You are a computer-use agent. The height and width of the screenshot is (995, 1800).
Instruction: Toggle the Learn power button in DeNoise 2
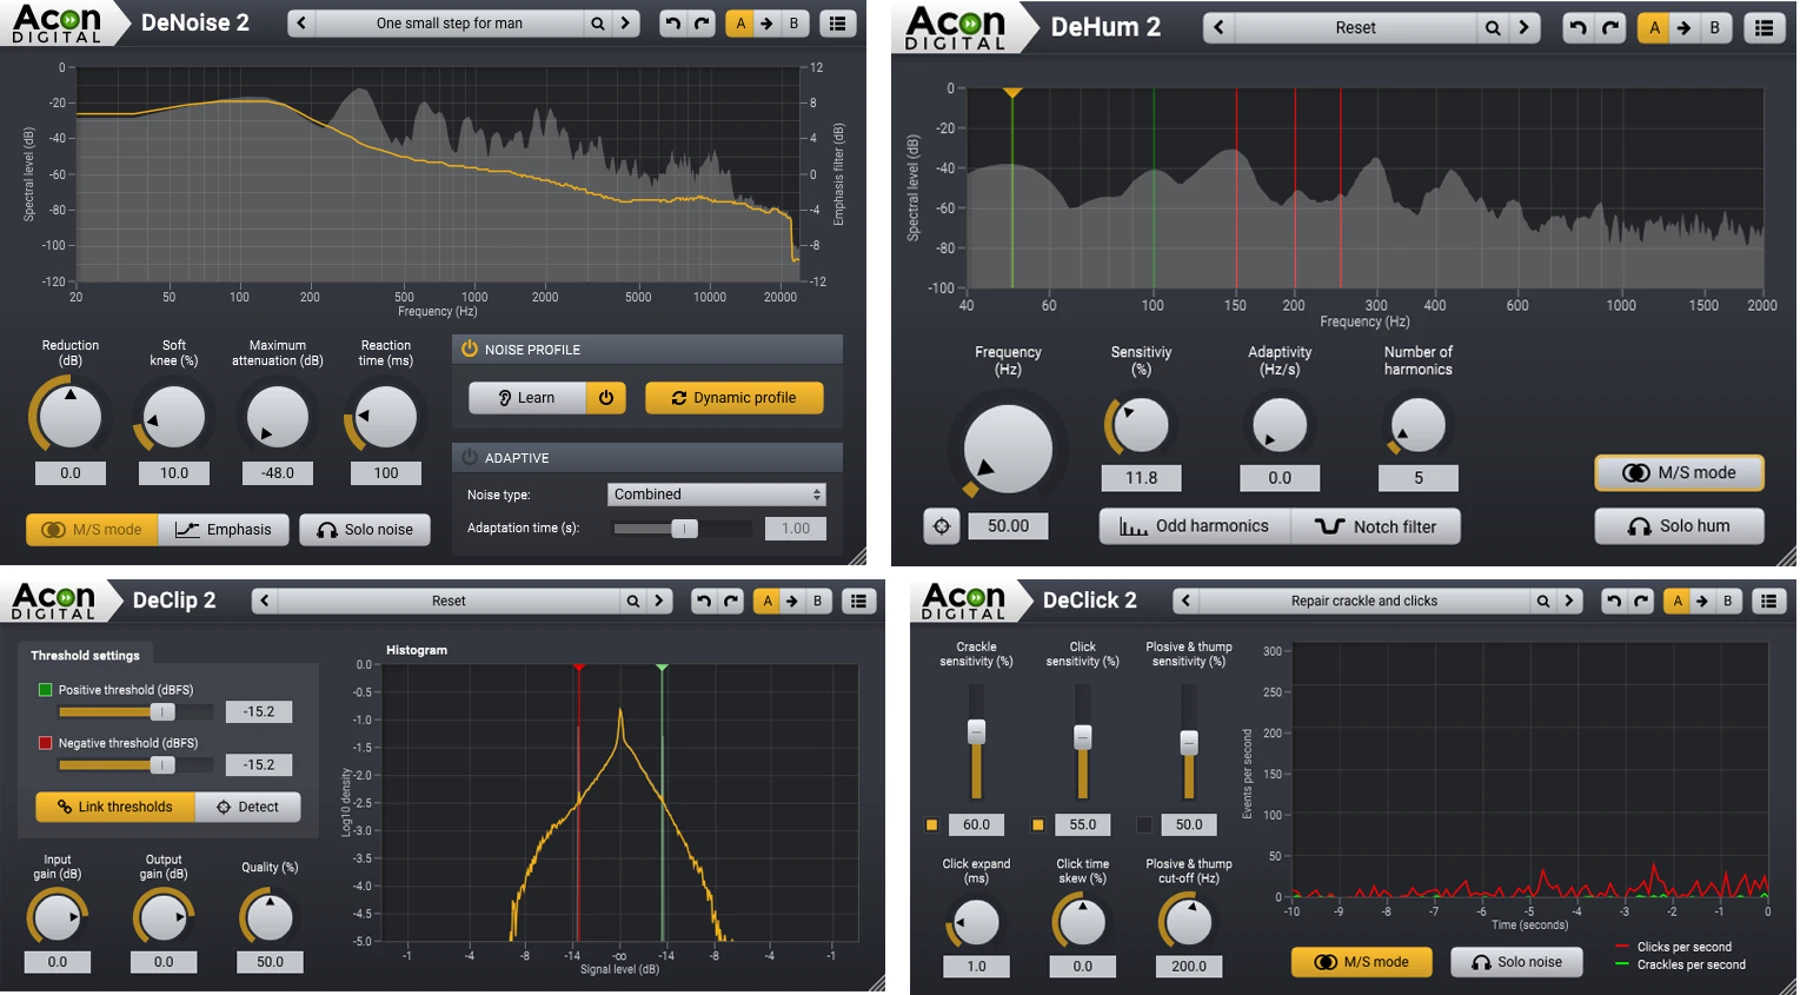point(606,397)
